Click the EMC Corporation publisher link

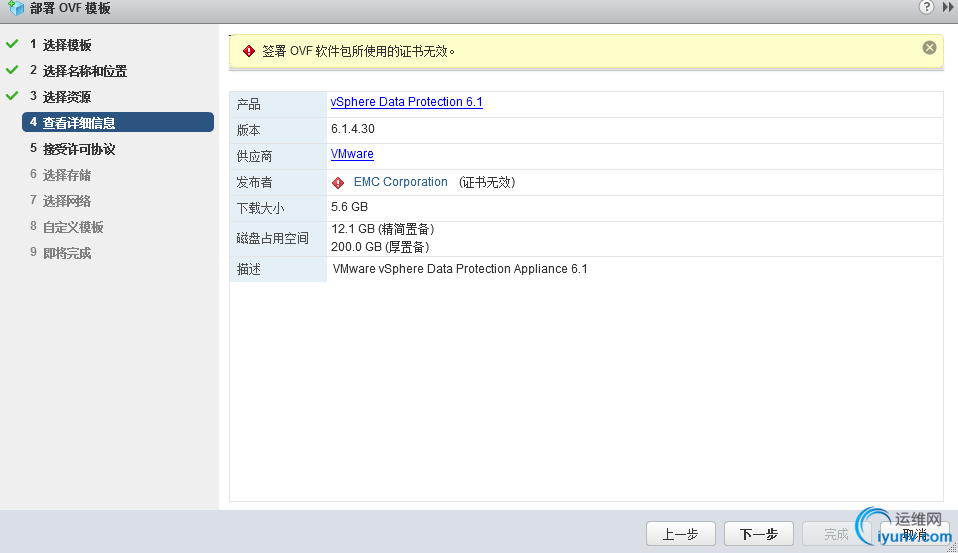coord(401,182)
